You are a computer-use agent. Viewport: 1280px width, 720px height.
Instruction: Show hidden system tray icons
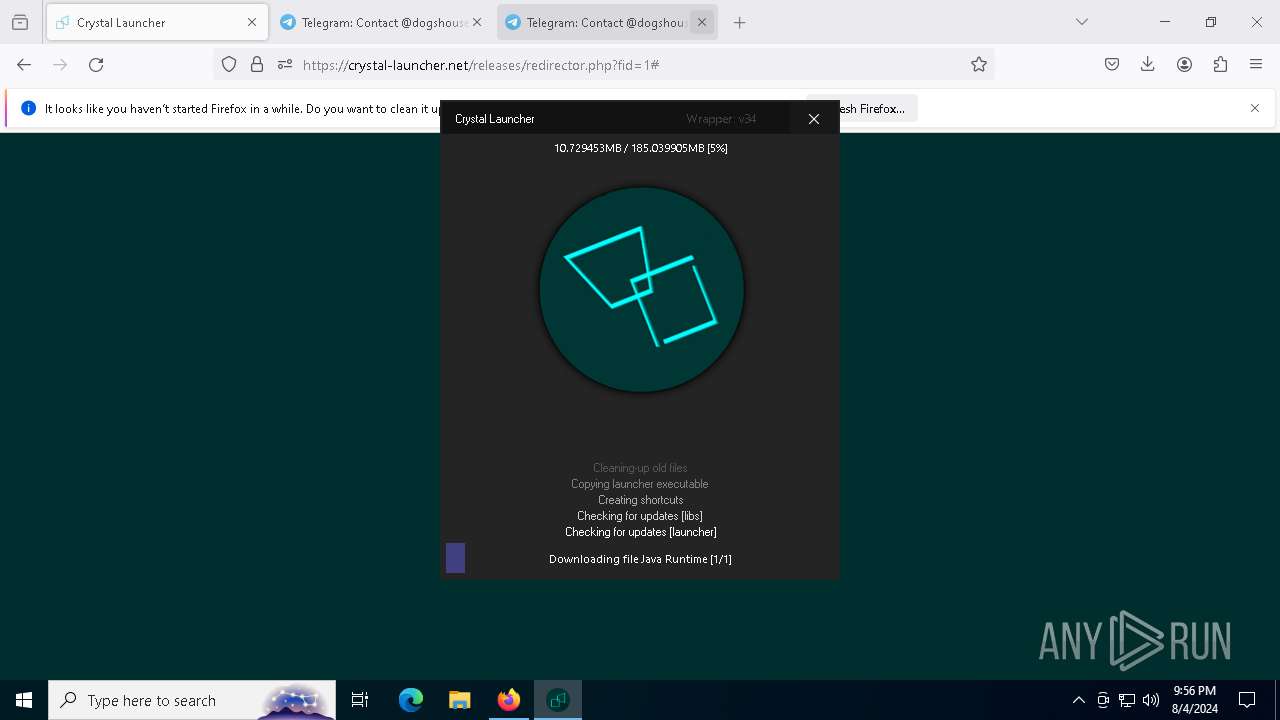1078,700
